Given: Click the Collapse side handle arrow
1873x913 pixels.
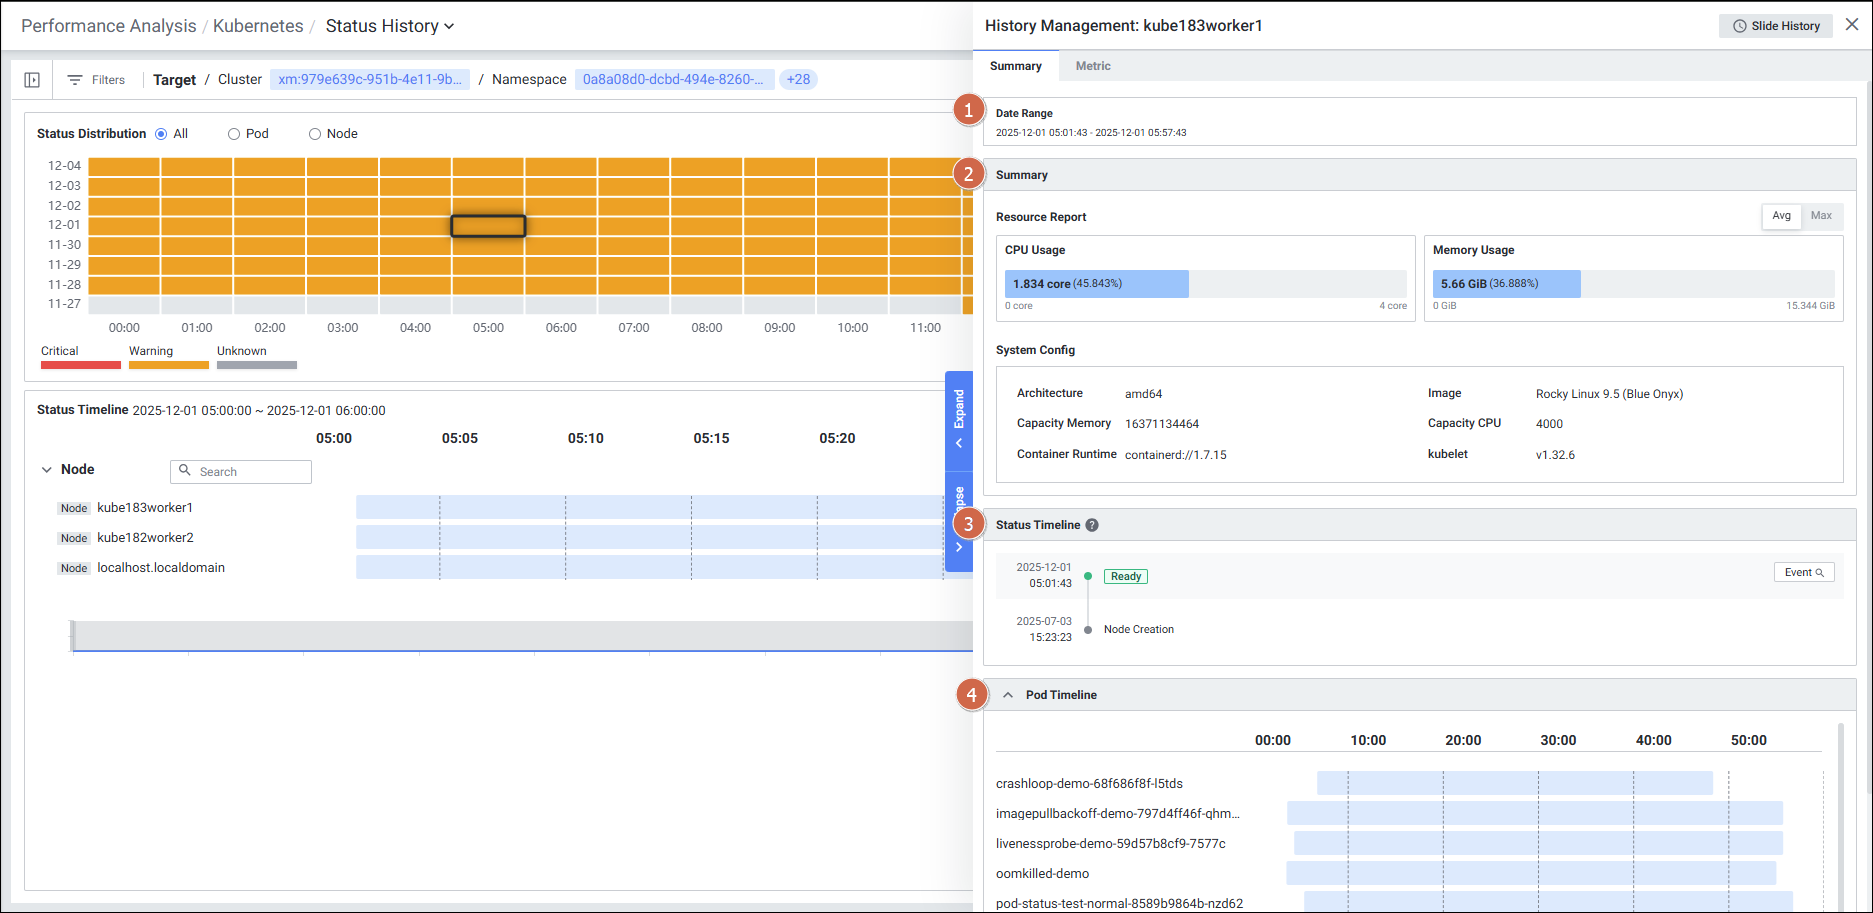Looking at the screenshot, I should point(959,546).
